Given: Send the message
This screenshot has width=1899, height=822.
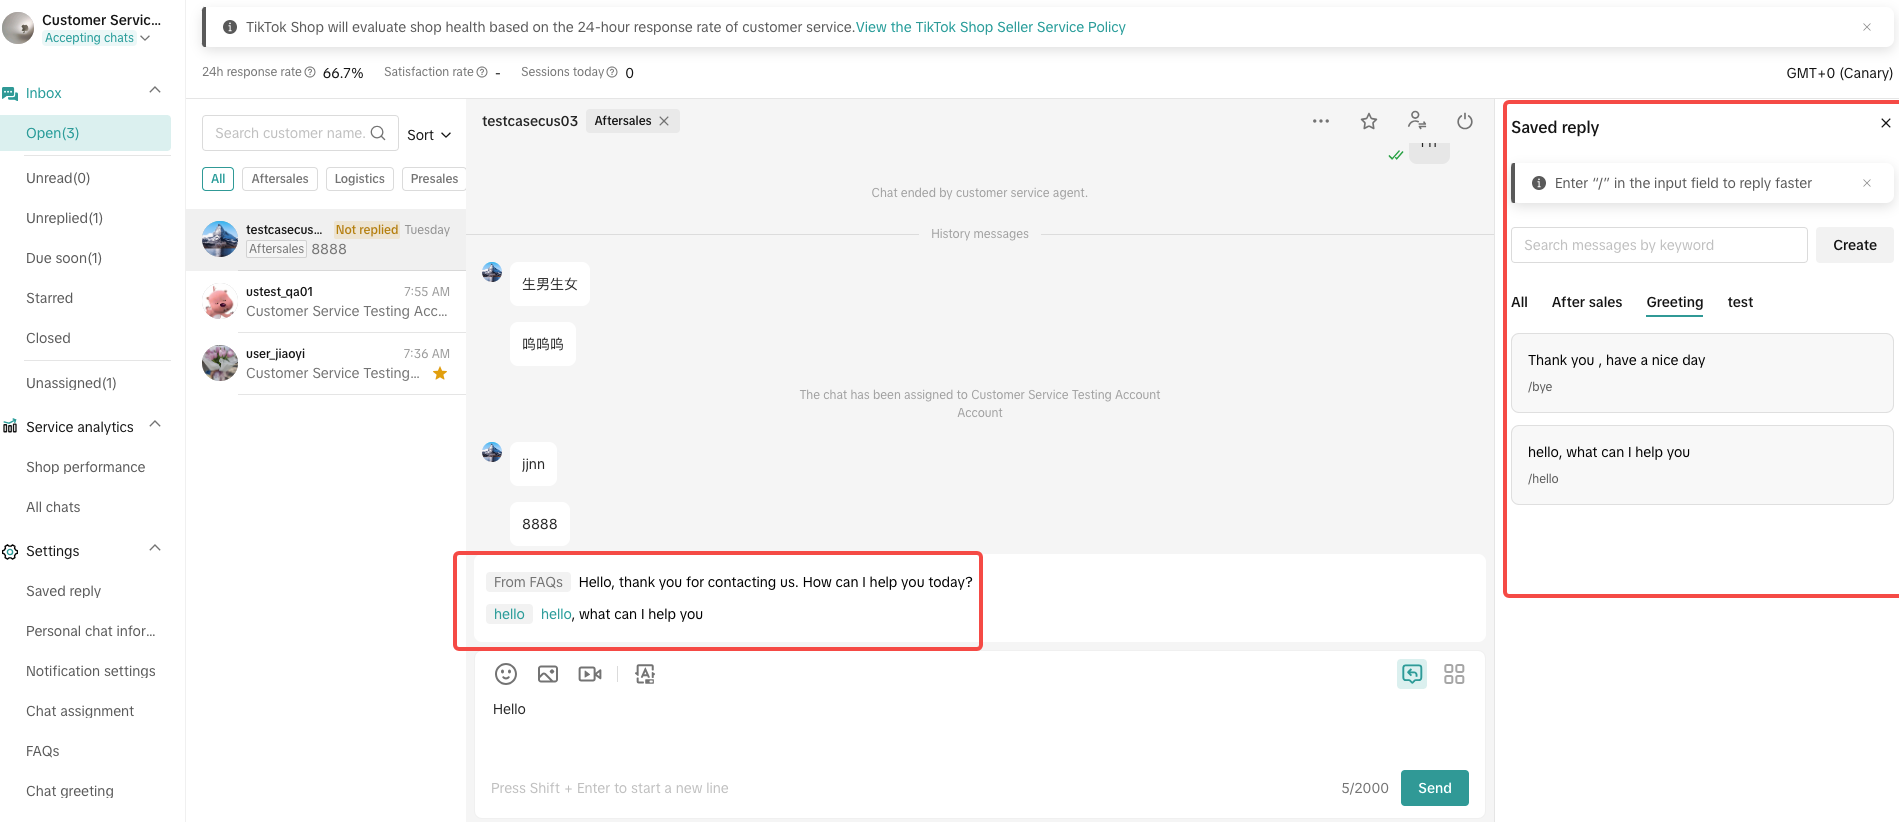Looking at the screenshot, I should pos(1435,788).
